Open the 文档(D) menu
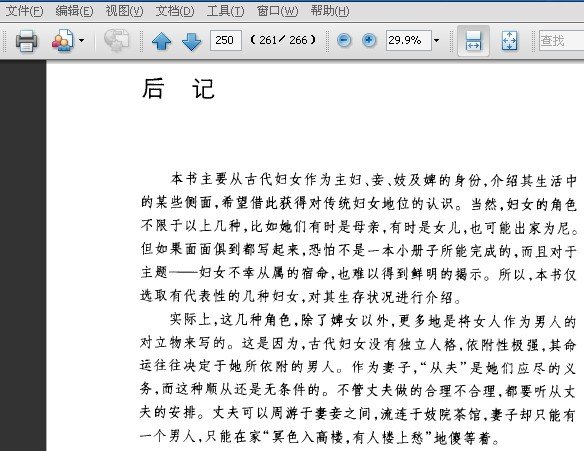The image size is (584, 451). click(x=175, y=11)
